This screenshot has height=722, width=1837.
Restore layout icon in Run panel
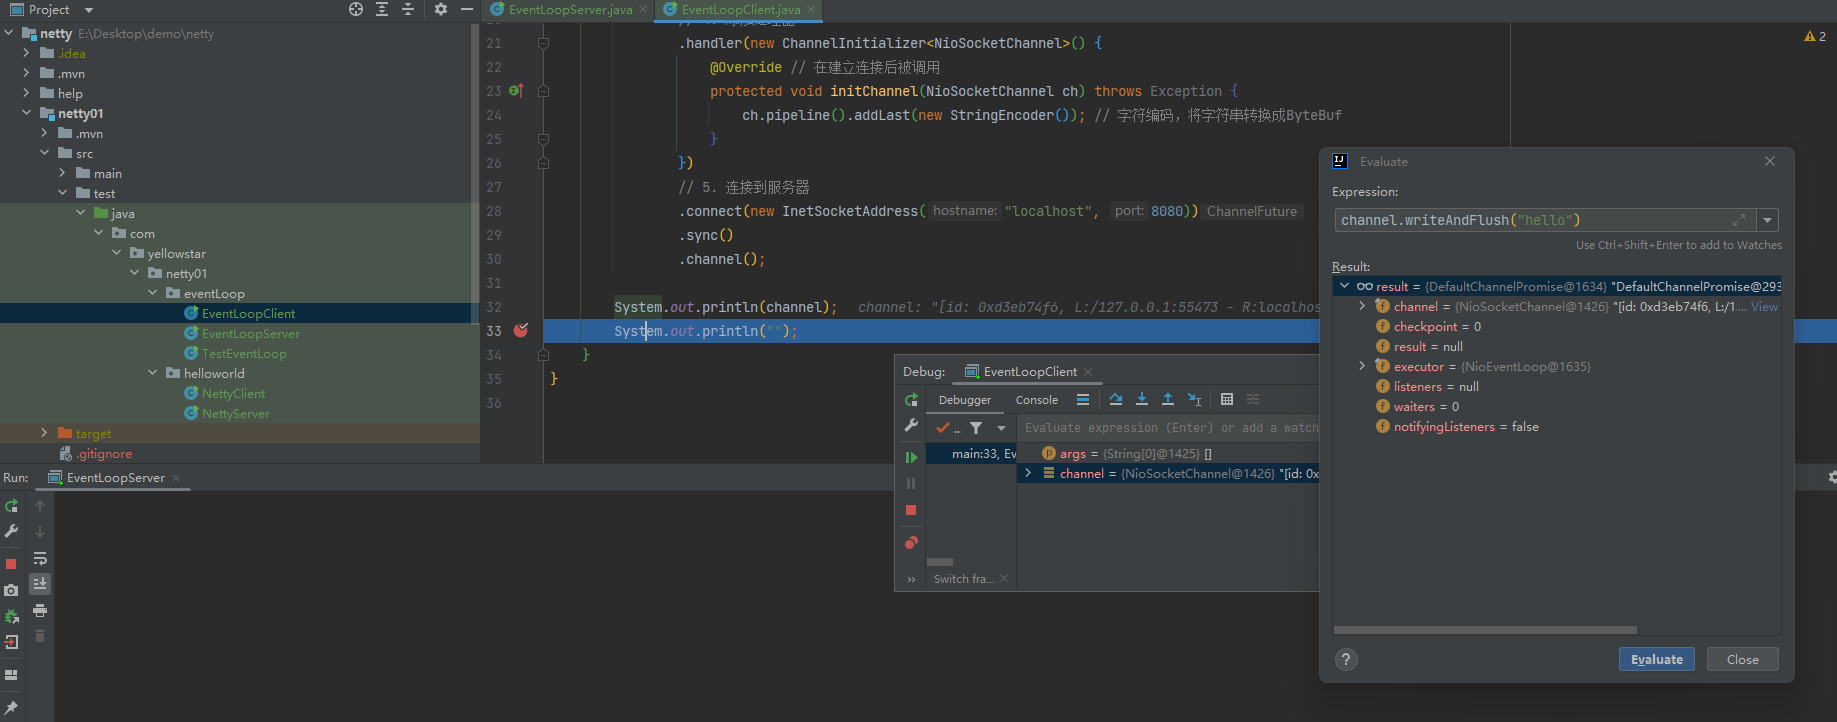(x=11, y=675)
